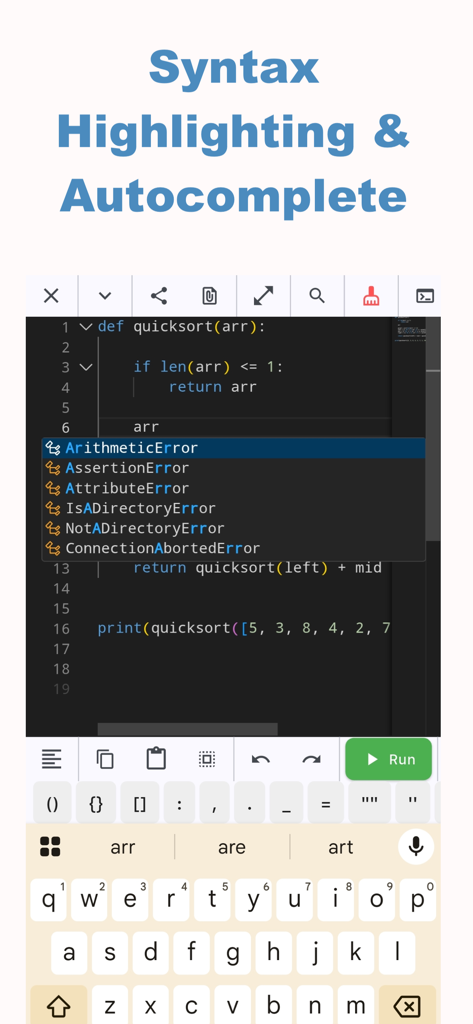Open the keyboard grid menu icon
The height and width of the screenshot is (1024, 473).
[50, 846]
